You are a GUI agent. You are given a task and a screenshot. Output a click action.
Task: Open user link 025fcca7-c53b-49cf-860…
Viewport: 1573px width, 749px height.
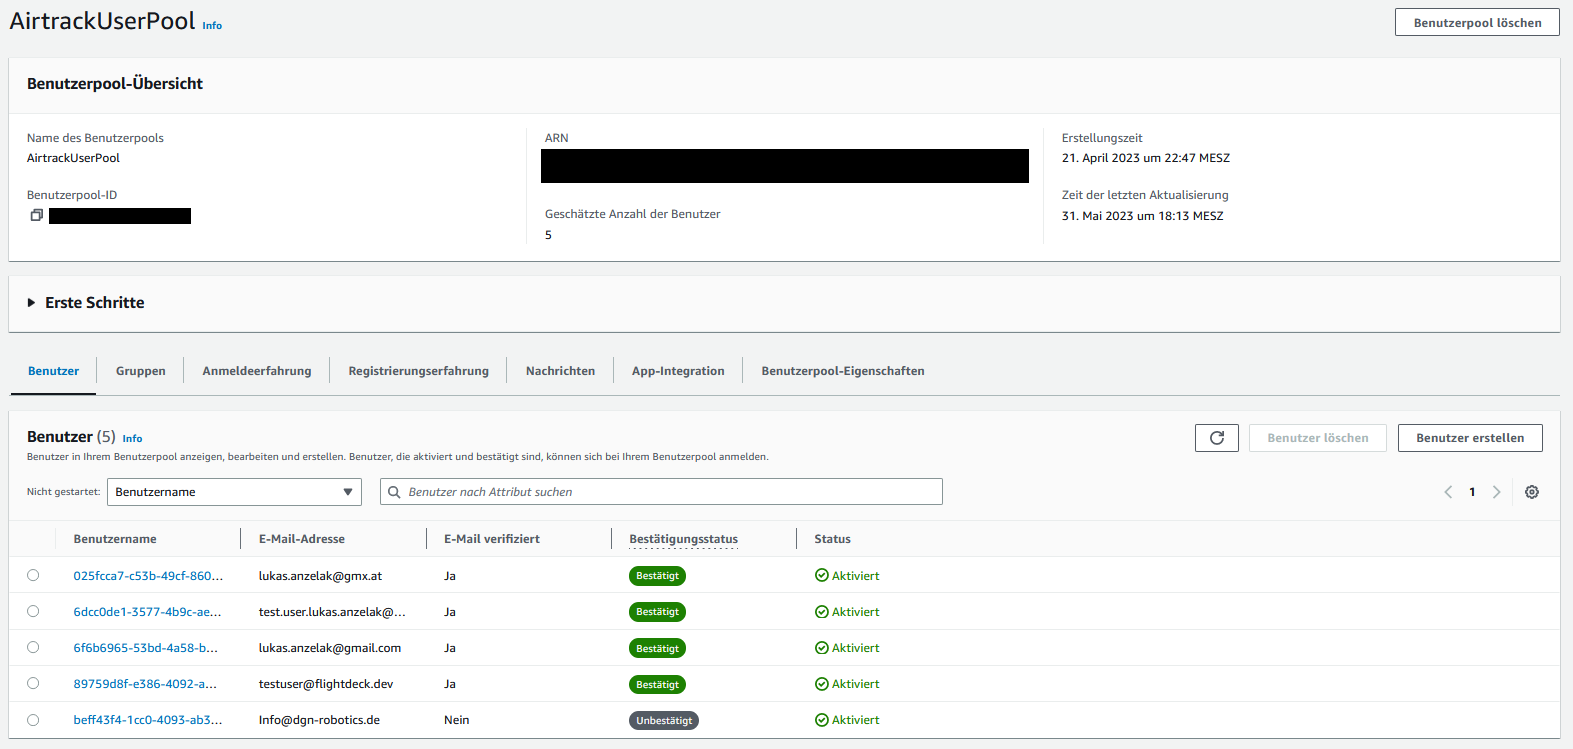pos(148,576)
